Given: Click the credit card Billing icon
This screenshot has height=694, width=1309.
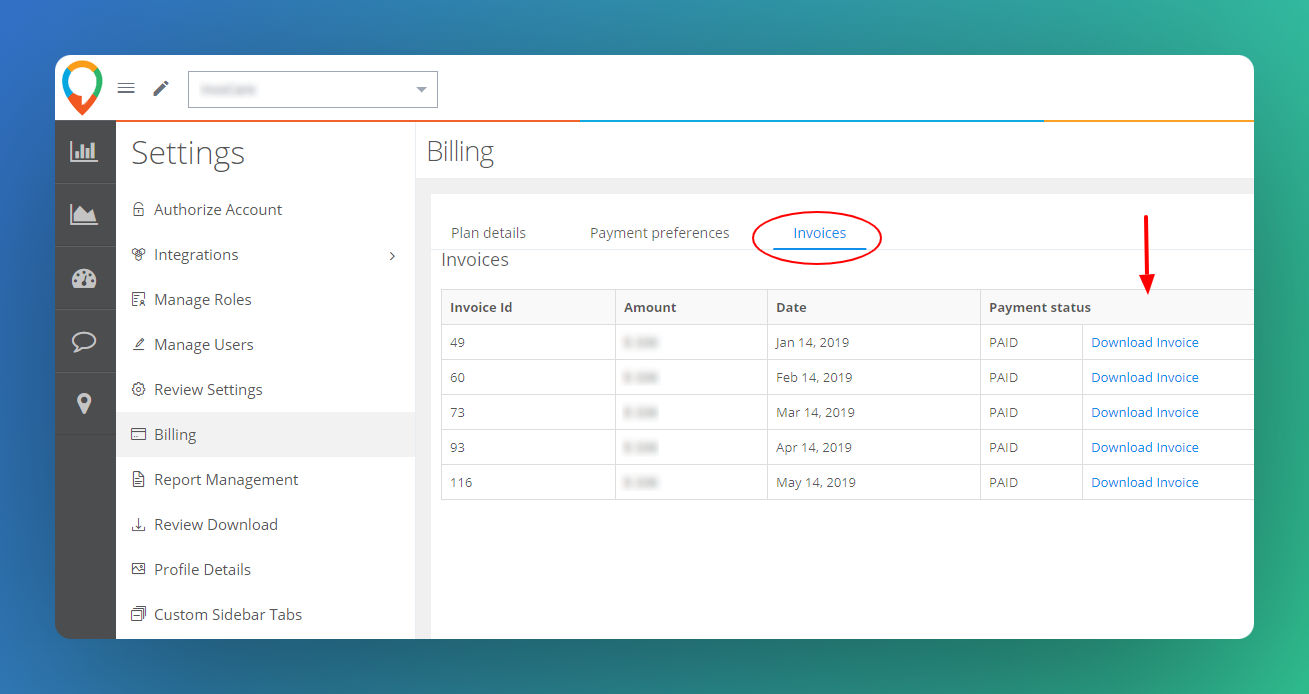Looking at the screenshot, I should click(139, 434).
